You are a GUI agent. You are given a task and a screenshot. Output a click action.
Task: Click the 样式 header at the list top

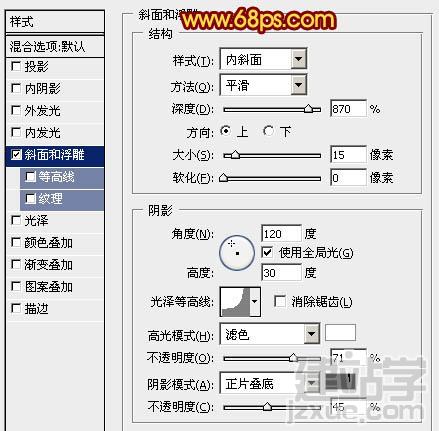pos(55,22)
